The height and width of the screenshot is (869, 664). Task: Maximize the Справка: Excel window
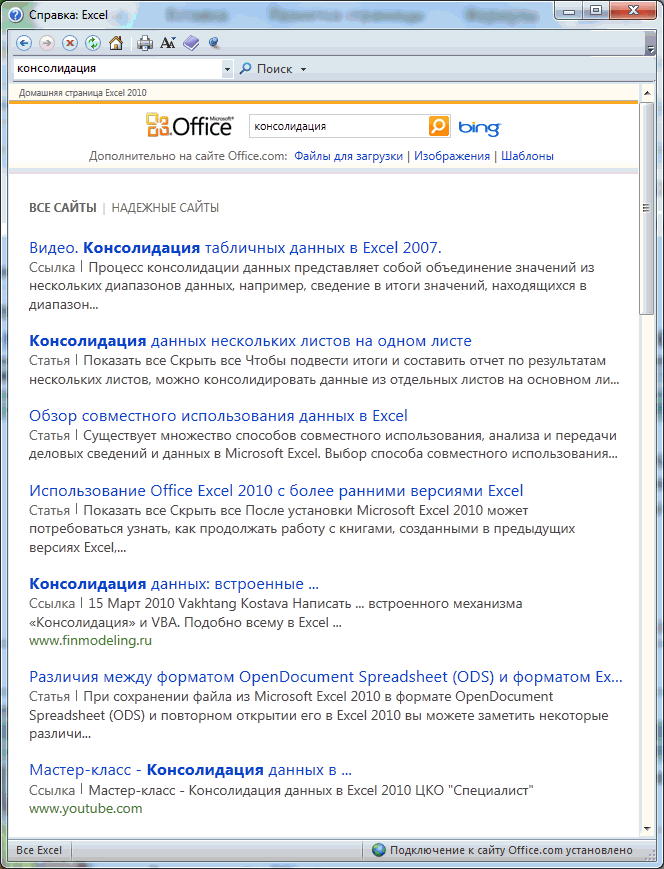pyautogui.click(x=595, y=10)
